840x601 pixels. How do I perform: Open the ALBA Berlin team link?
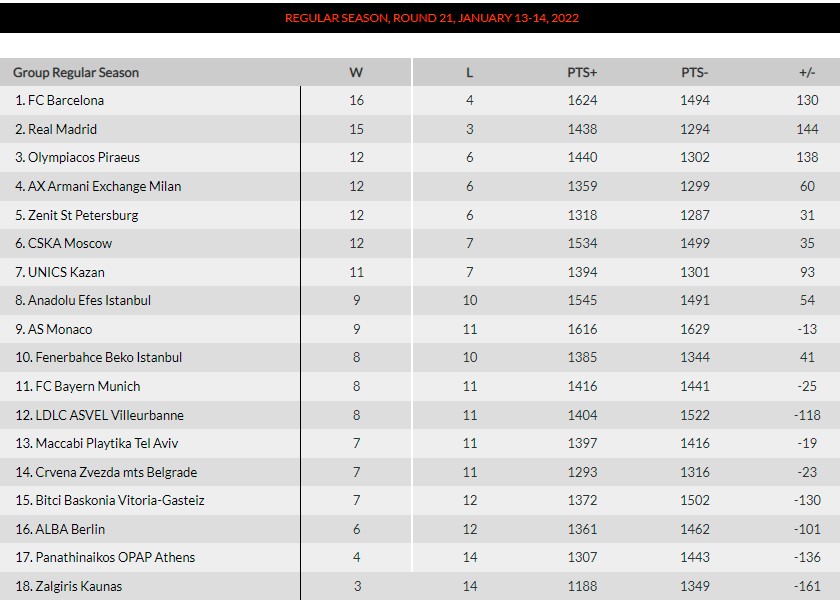[x=70, y=529]
